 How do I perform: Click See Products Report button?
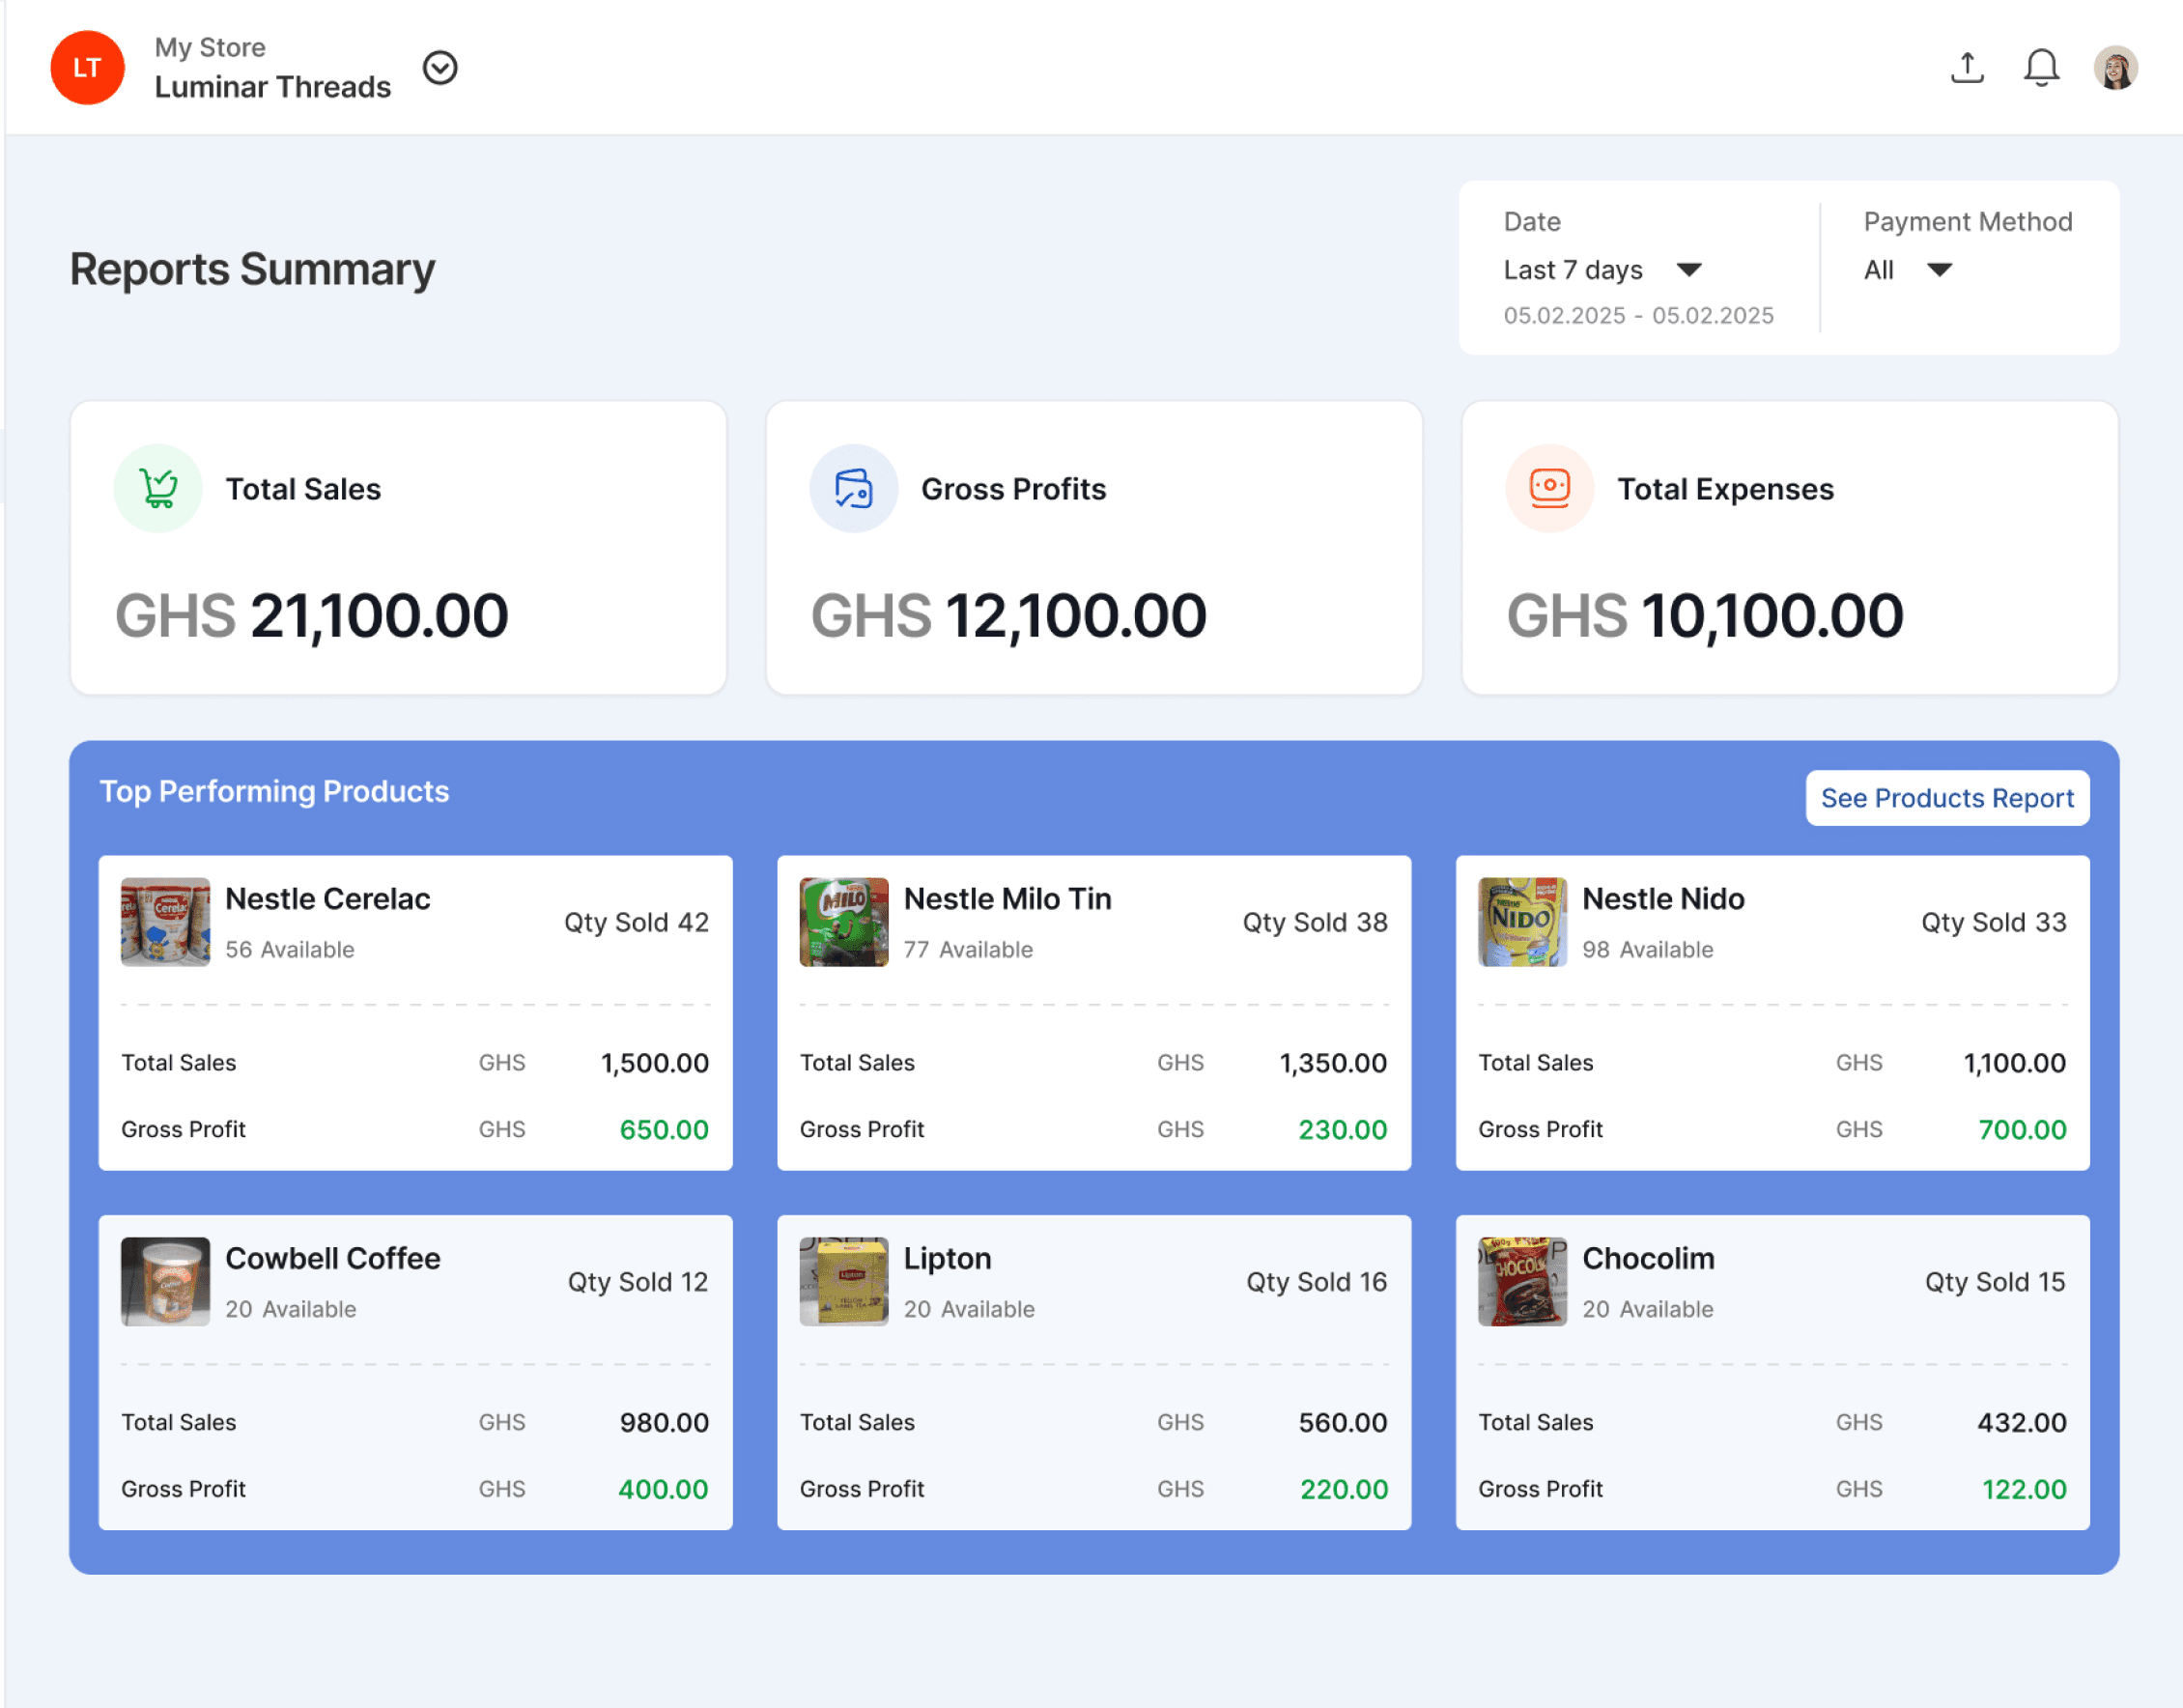pyautogui.click(x=1946, y=798)
